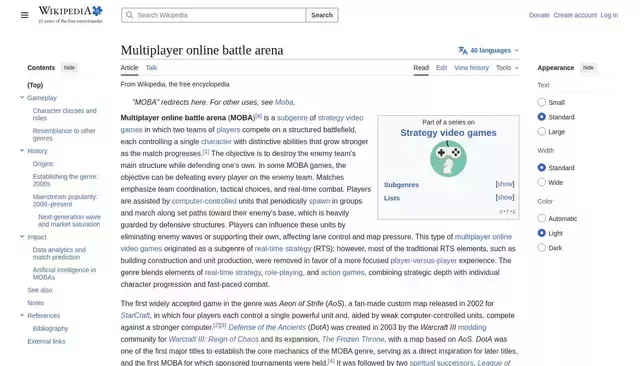The width and height of the screenshot is (640, 366).
Task: Jump to See also section
Action: (x=40, y=290)
